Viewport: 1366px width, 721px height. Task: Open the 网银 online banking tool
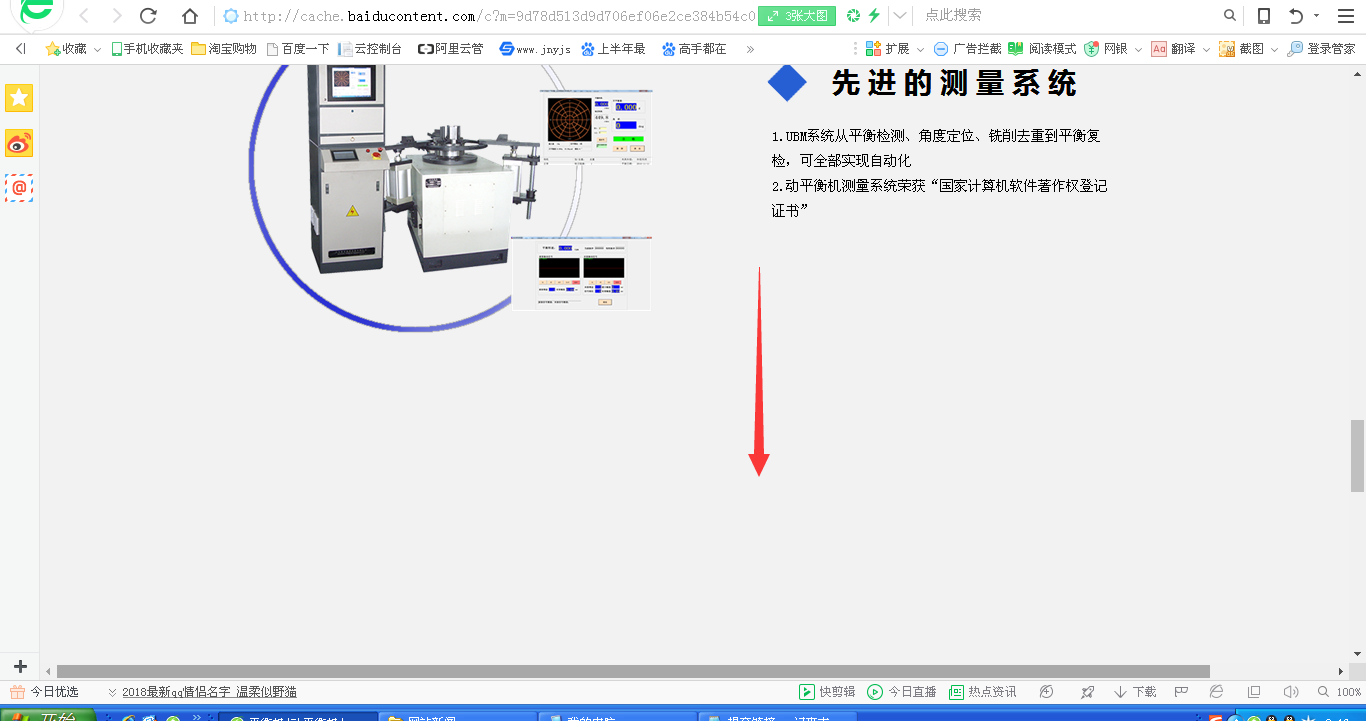1107,48
